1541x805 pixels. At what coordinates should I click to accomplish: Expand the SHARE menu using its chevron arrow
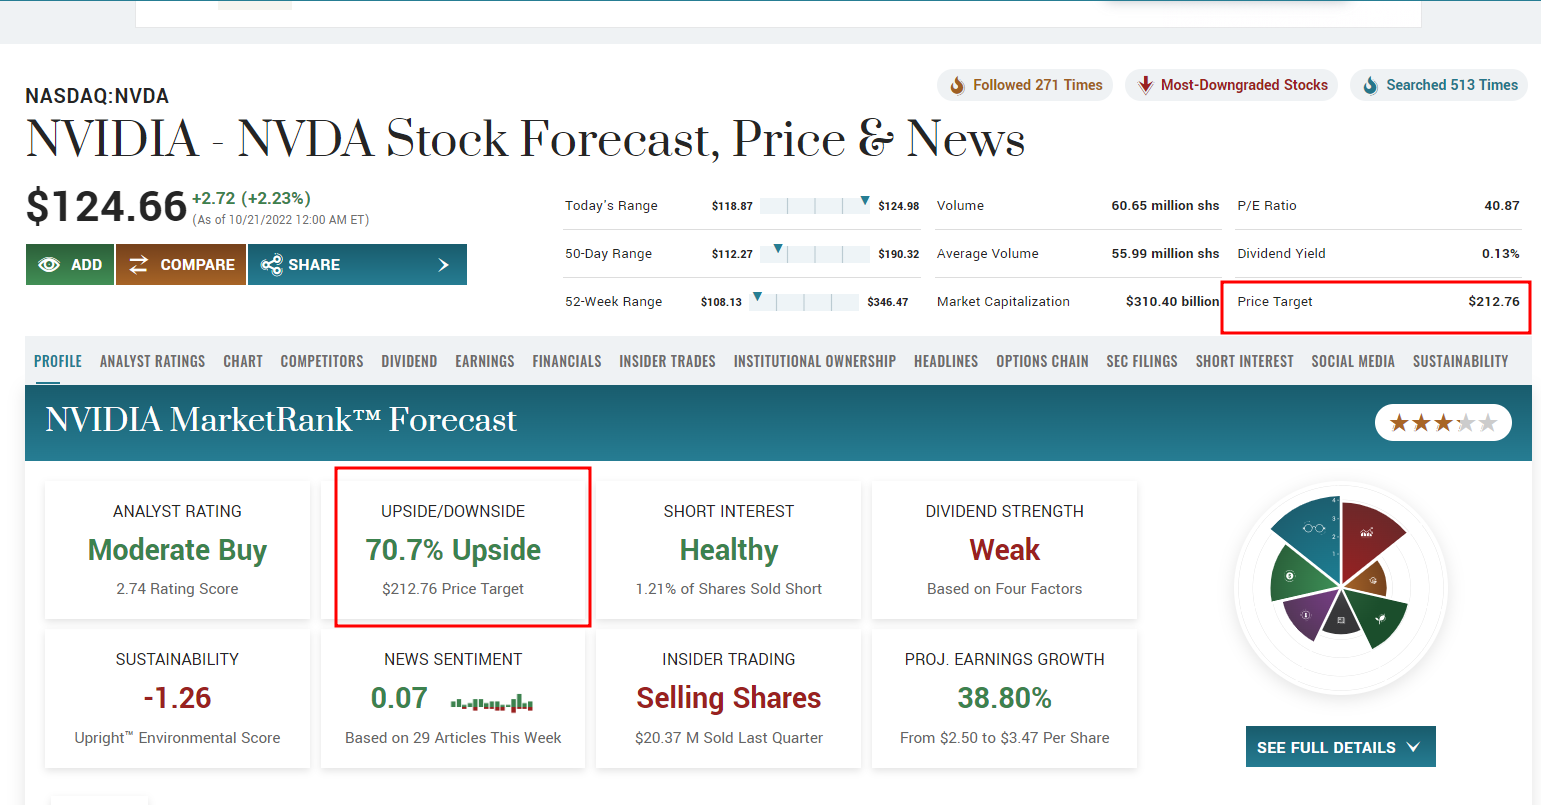click(444, 265)
